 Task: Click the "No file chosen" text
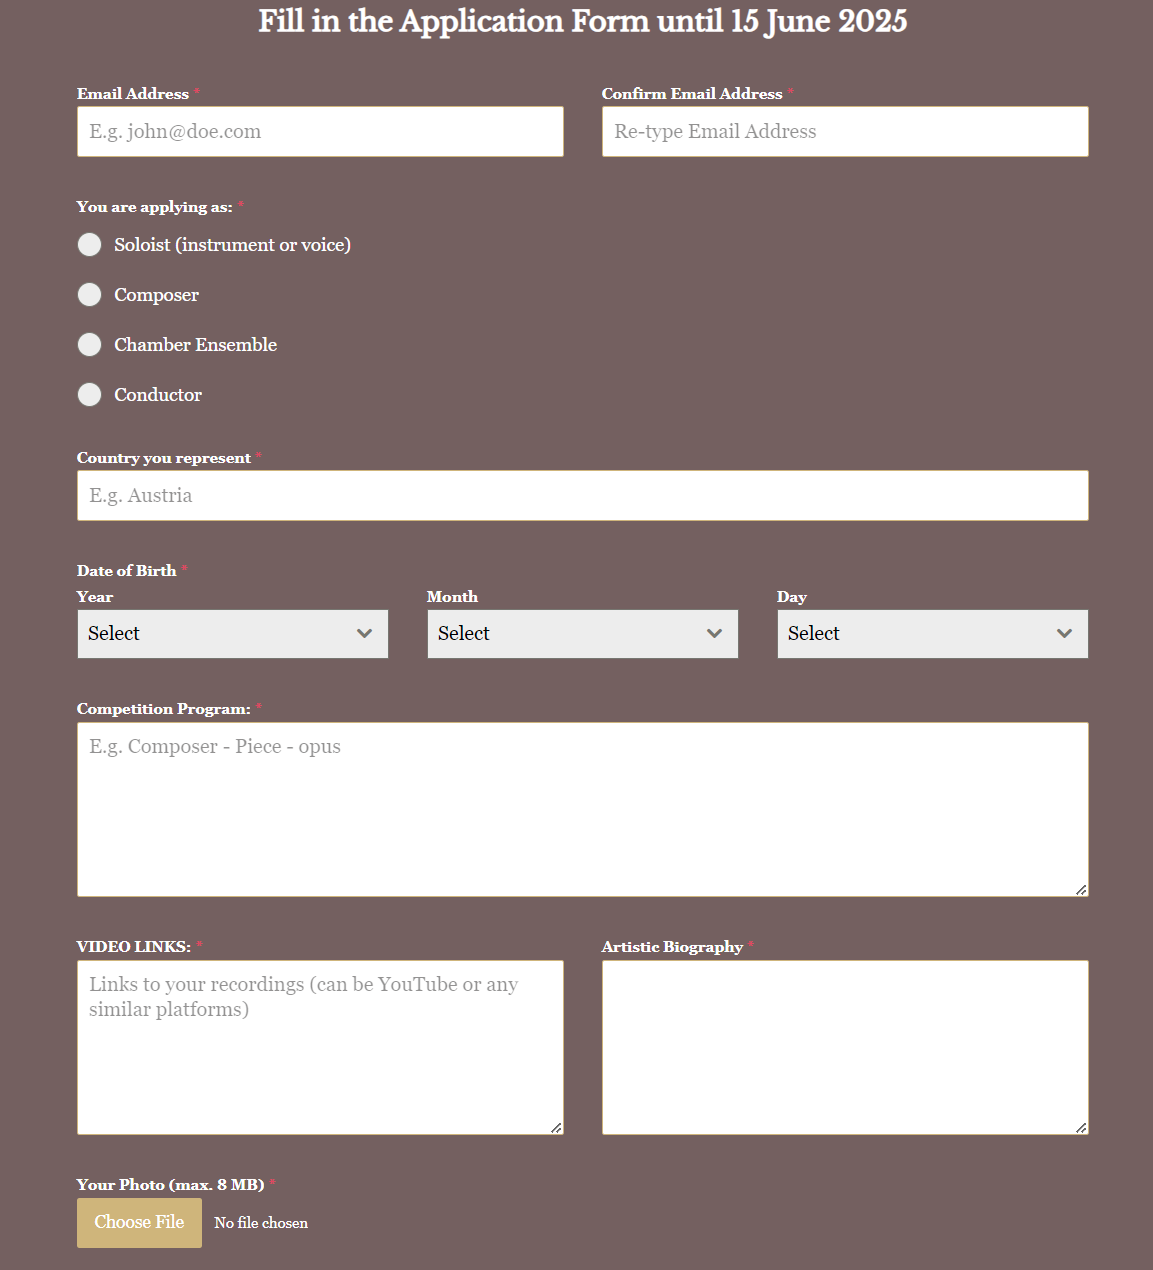point(261,1223)
